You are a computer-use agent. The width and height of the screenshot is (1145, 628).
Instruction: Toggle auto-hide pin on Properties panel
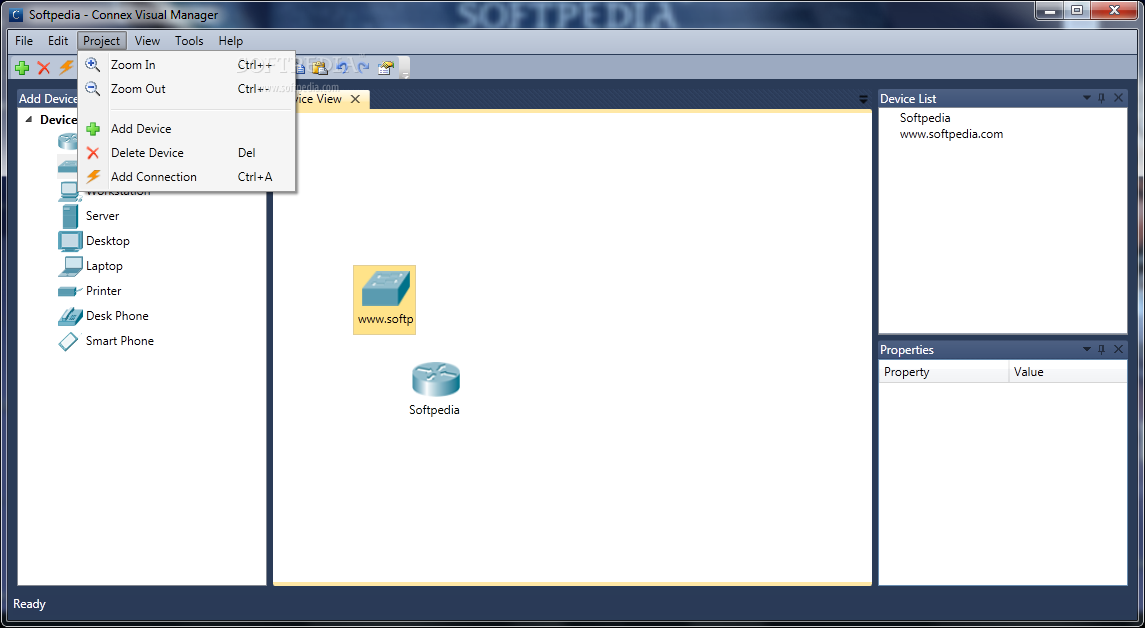1102,349
